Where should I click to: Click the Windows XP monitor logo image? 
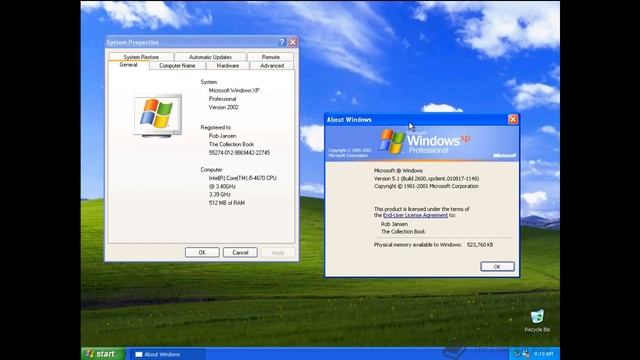click(x=157, y=116)
